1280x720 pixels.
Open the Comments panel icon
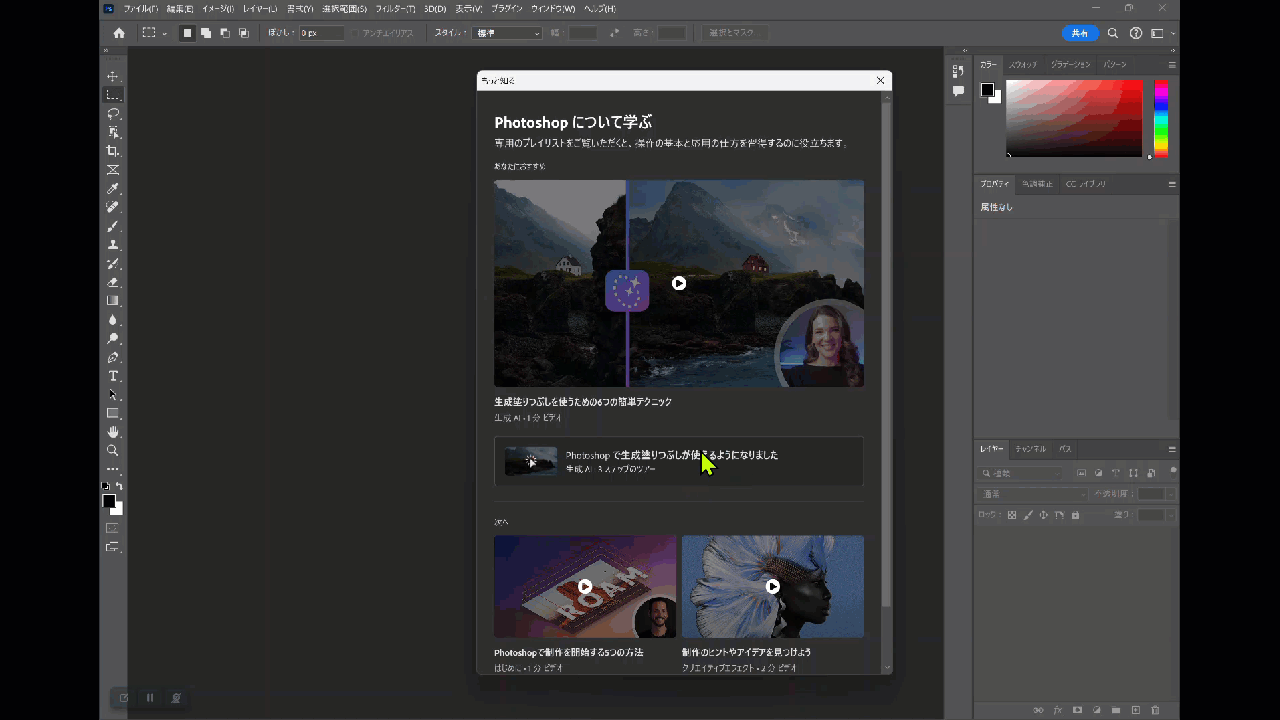958,91
